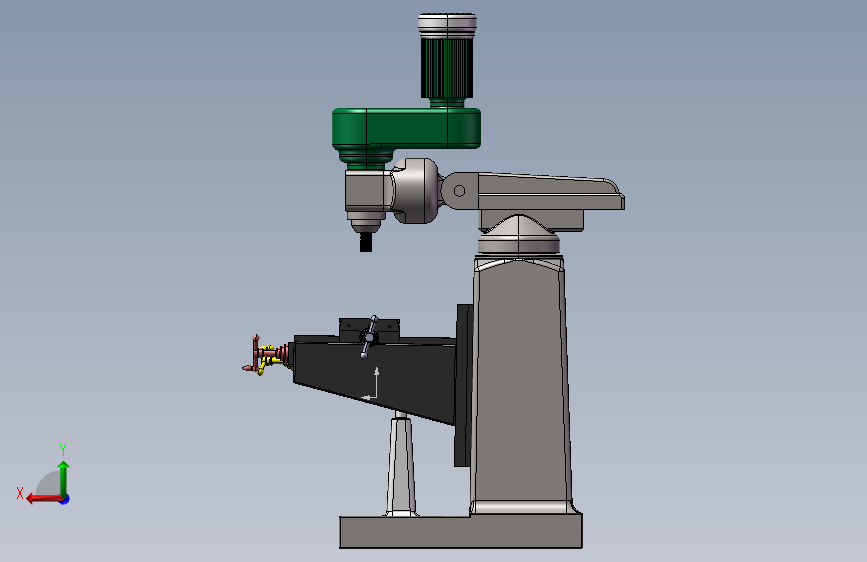This screenshot has width=867, height=562.
Task: Click the pivot hole circle on the ram
Action: pyautogui.click(x=459, y=191)
